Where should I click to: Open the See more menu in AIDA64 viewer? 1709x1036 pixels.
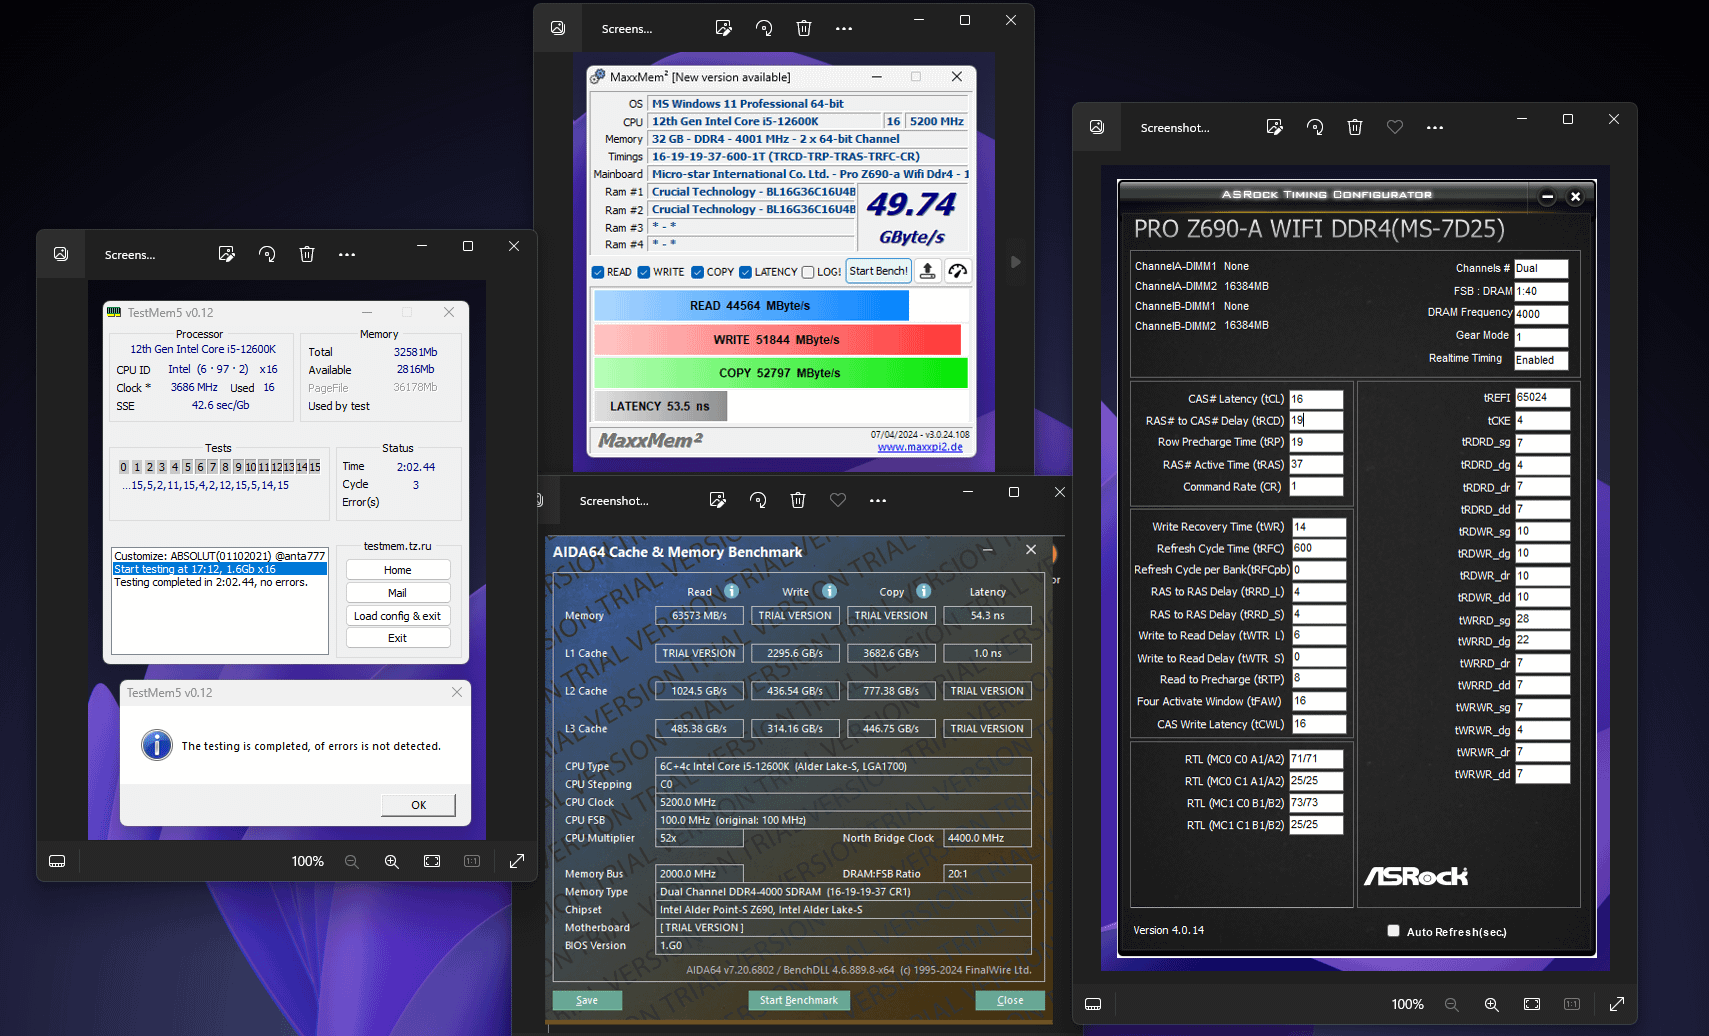click(x=878, y=501)
